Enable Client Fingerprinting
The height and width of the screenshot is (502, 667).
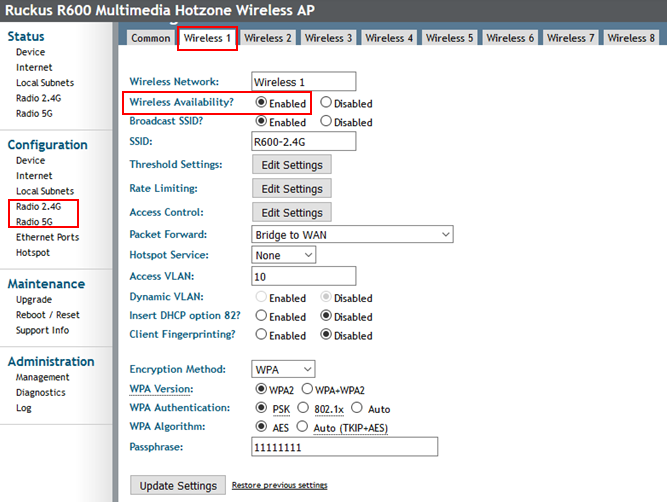261,334
